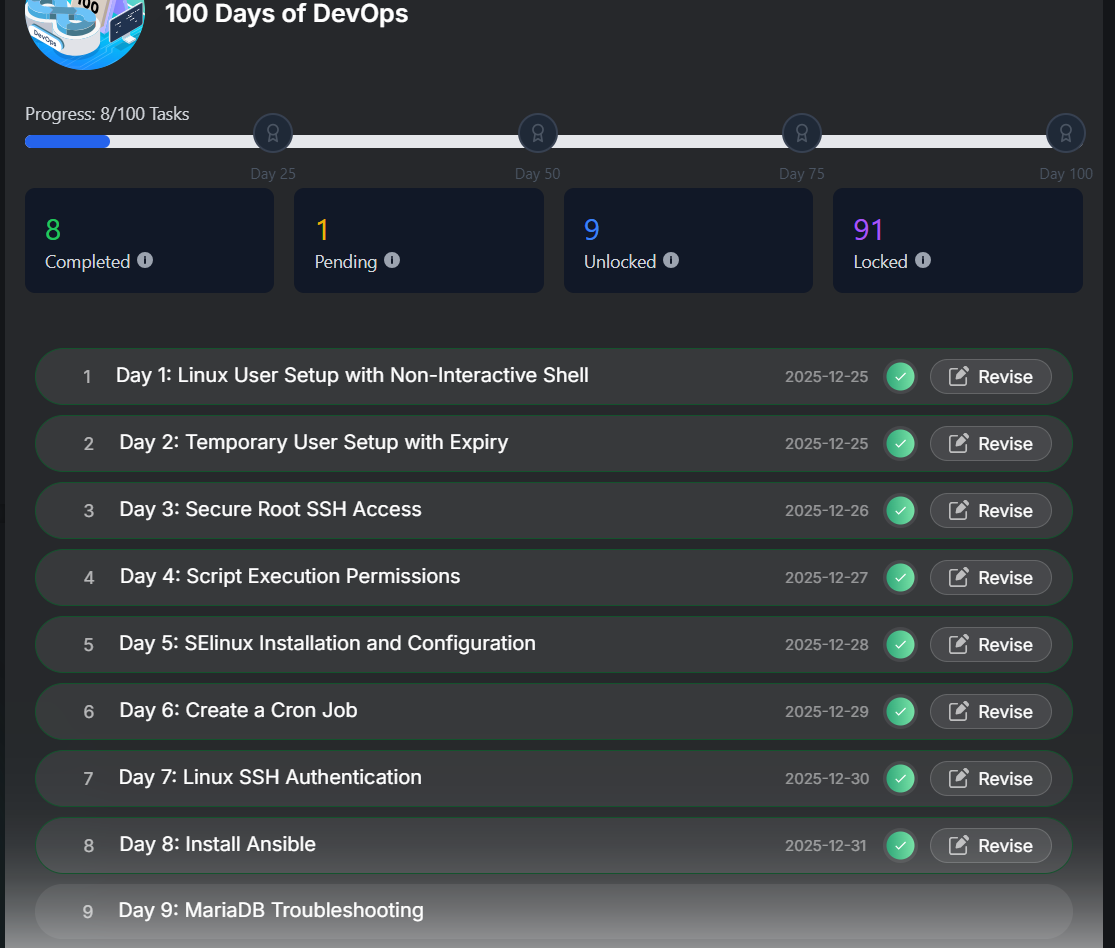Screen dimensions: 1115x948
Task: Click info icon next to Unlocked
Action: [x=671, y=260]
